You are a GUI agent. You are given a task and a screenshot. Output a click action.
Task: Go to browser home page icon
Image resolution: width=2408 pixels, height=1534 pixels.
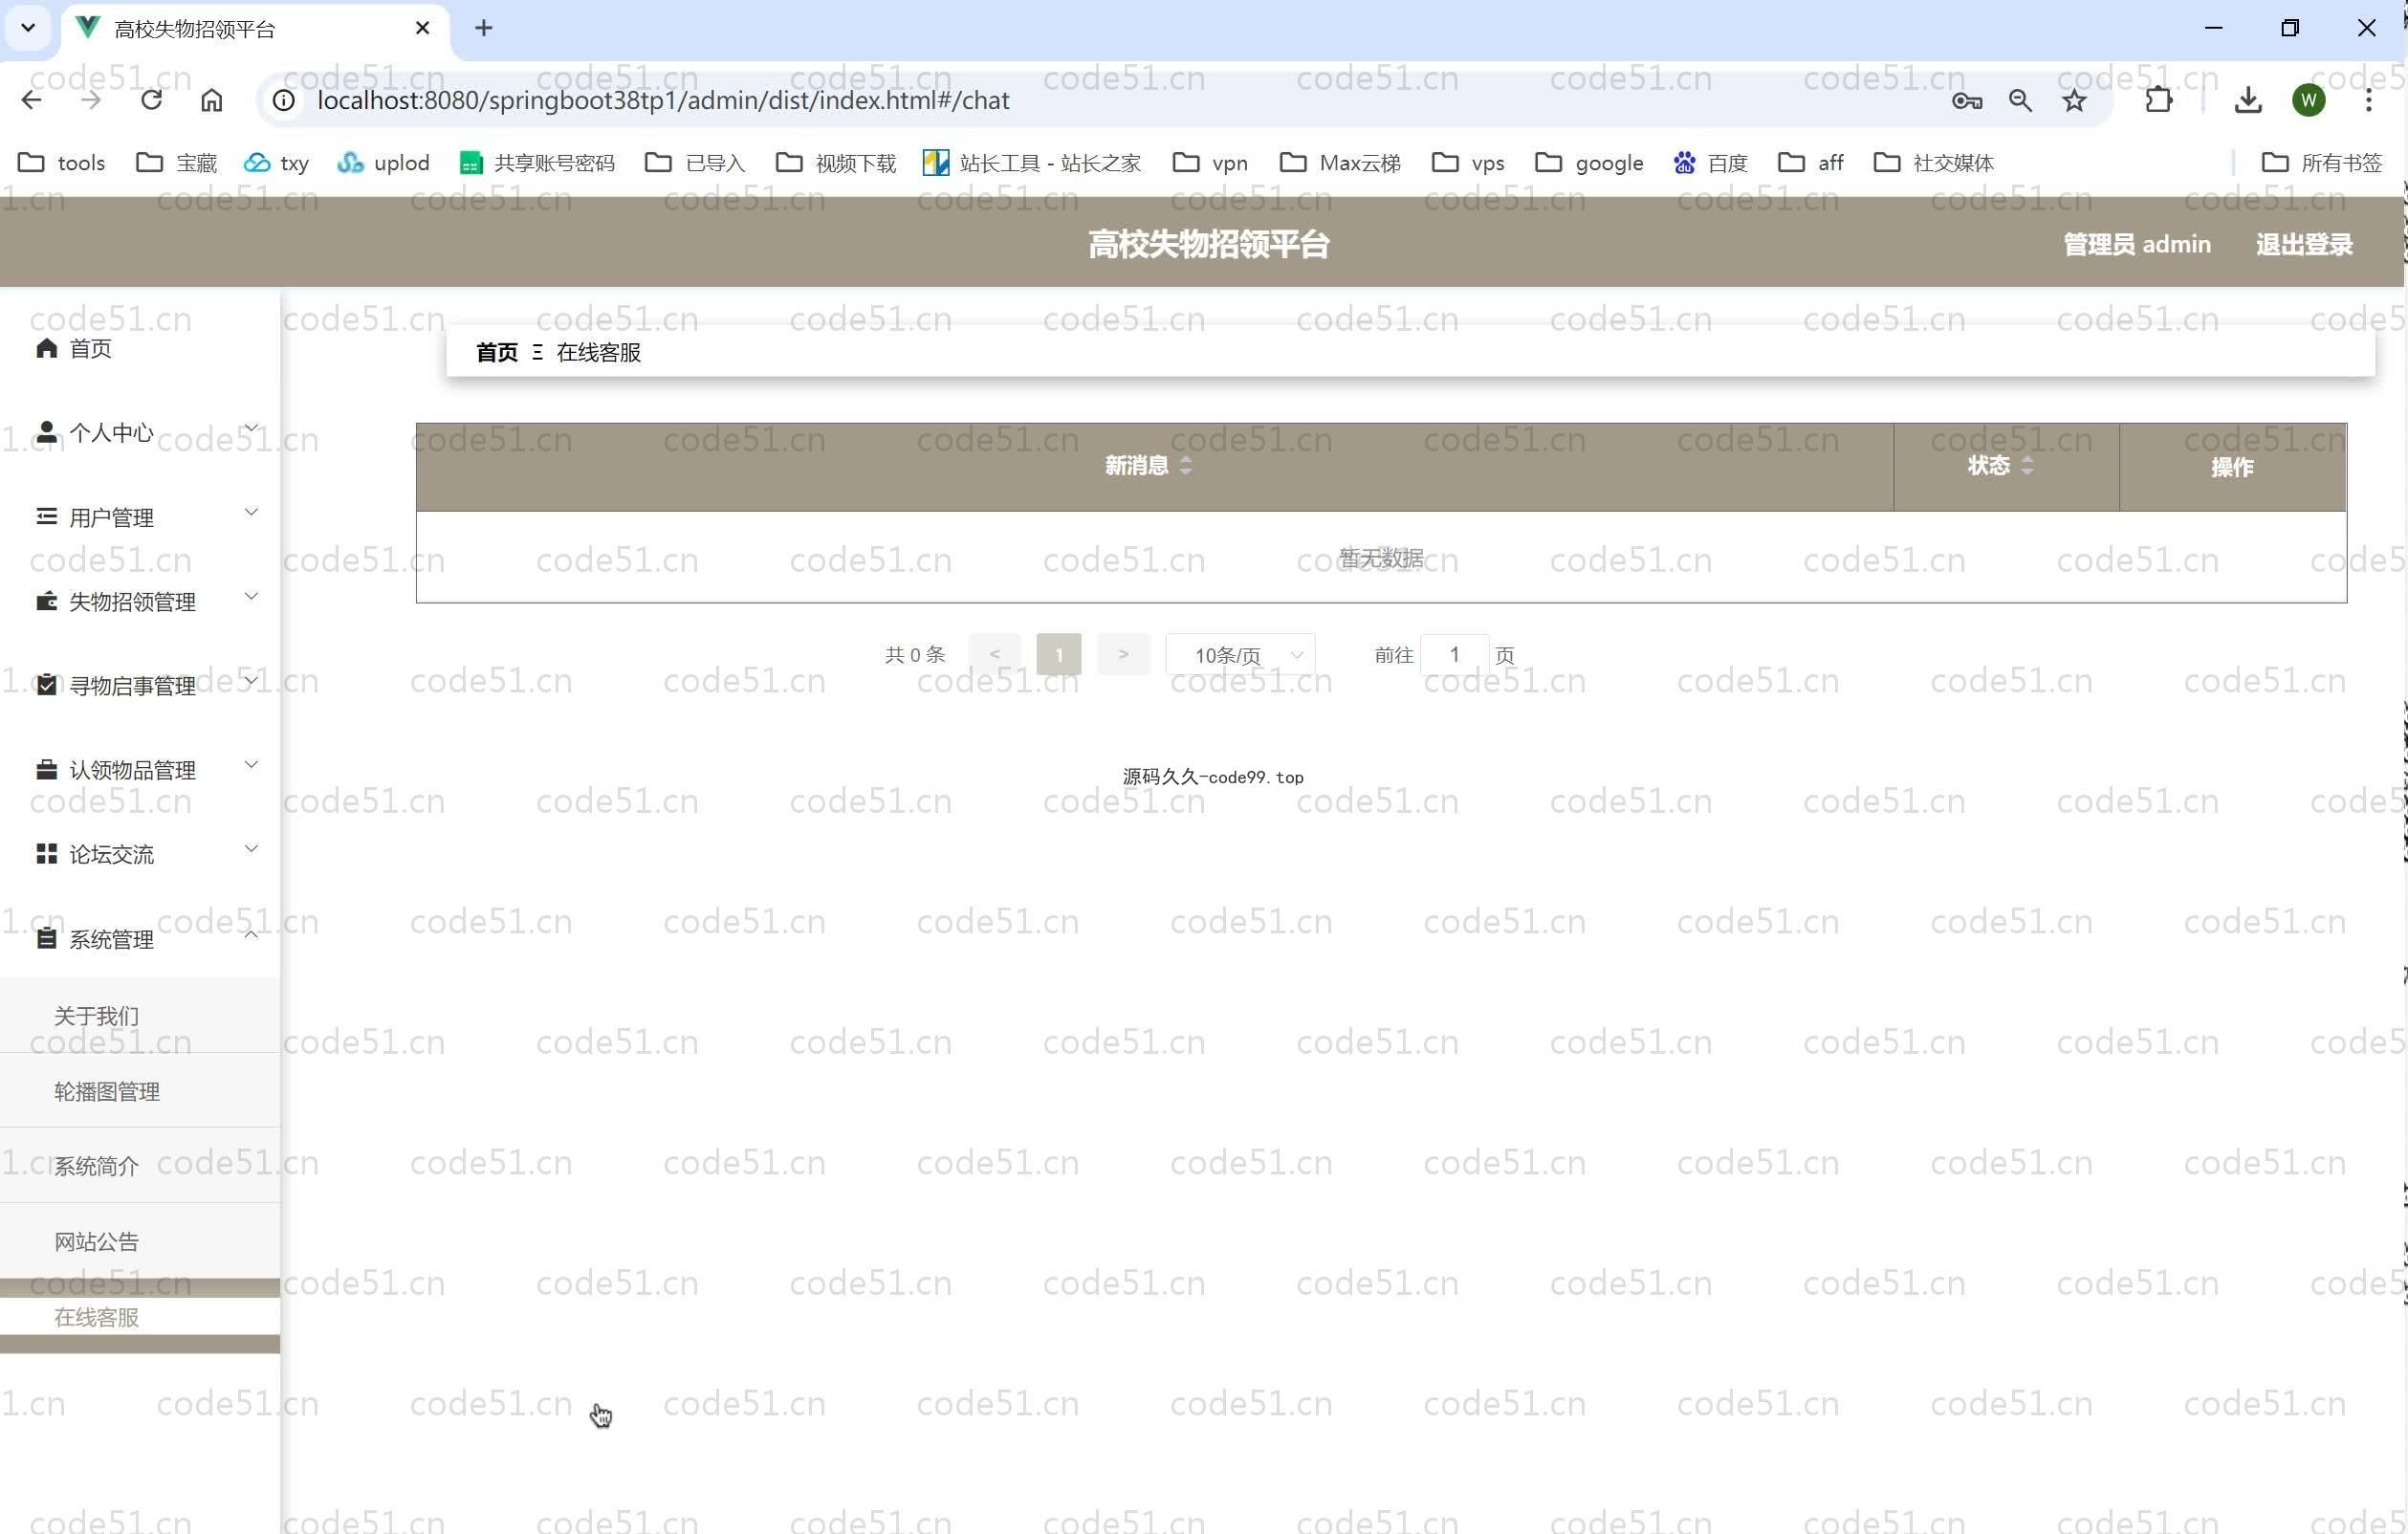tap(211, 100)
